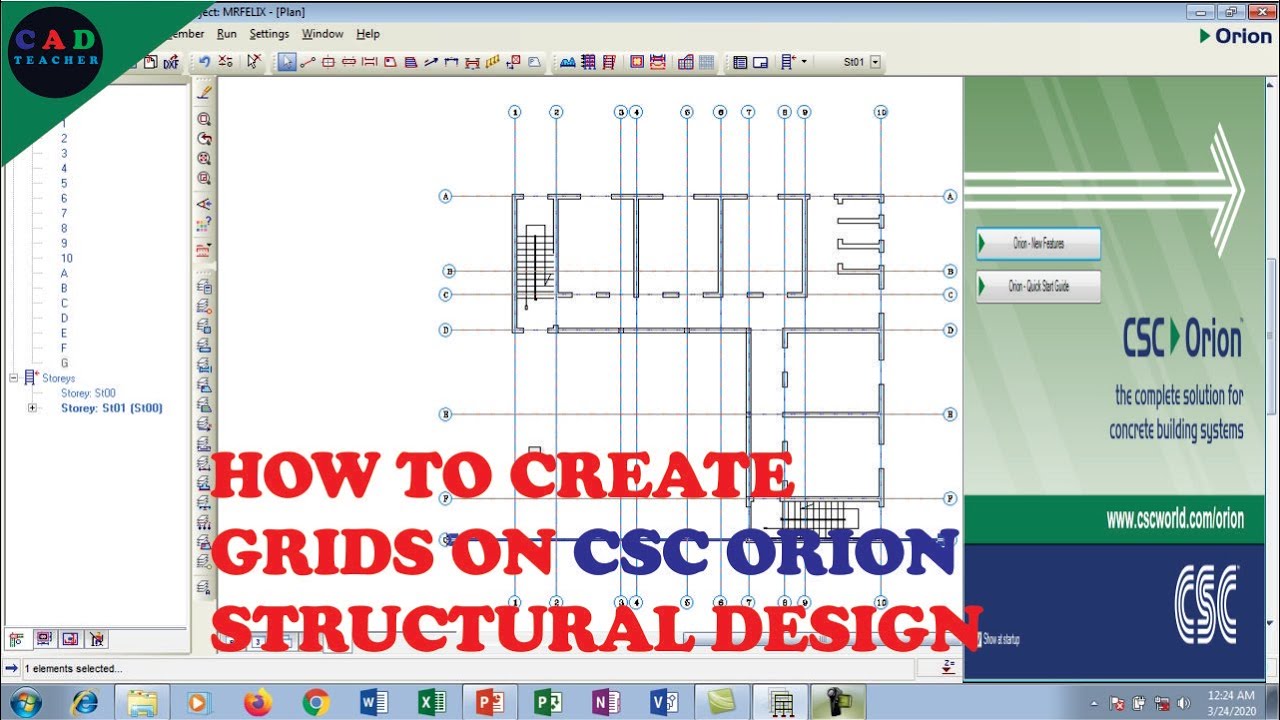Select the pointer selection tool in toolbar
Screen dimensions: 1280x720
[287, 62]
